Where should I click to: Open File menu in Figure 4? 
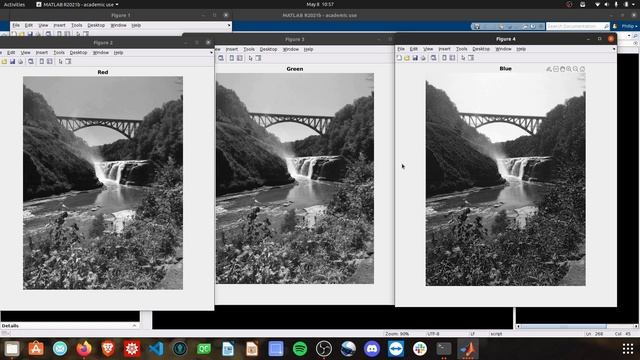click(401, 49)
